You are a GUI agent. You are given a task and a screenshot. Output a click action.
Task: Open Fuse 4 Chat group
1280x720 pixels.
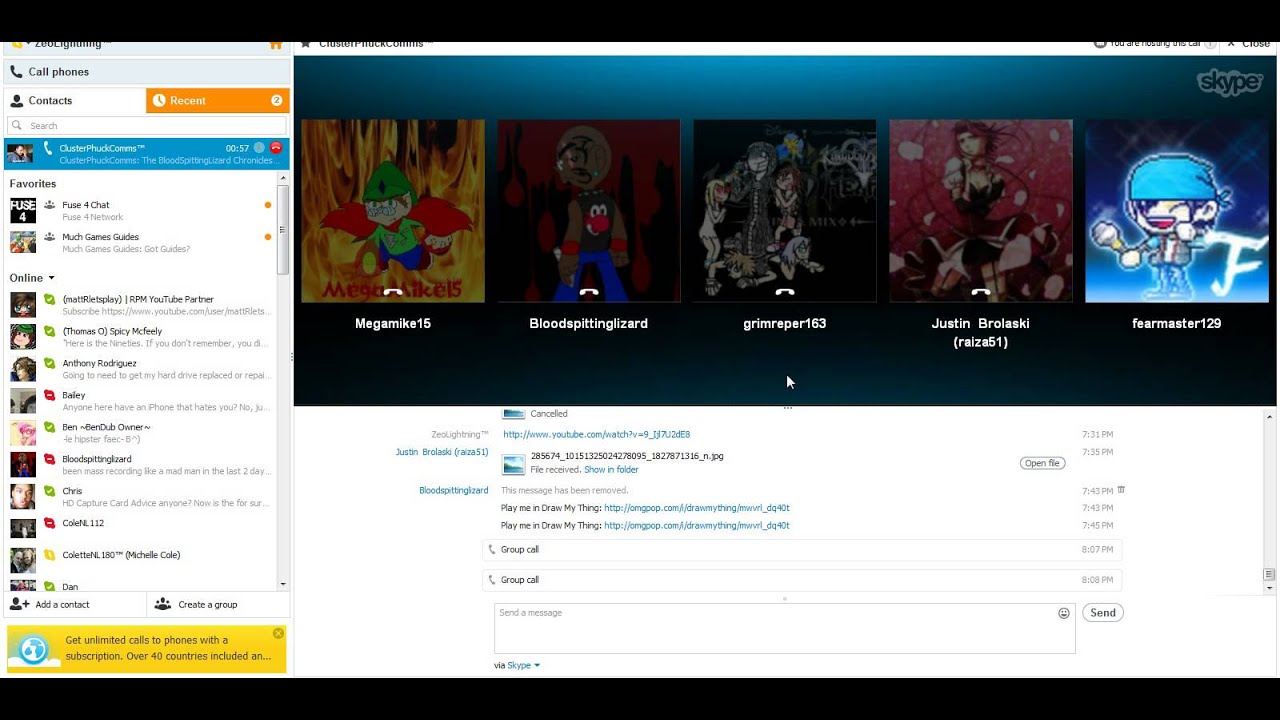140,210
